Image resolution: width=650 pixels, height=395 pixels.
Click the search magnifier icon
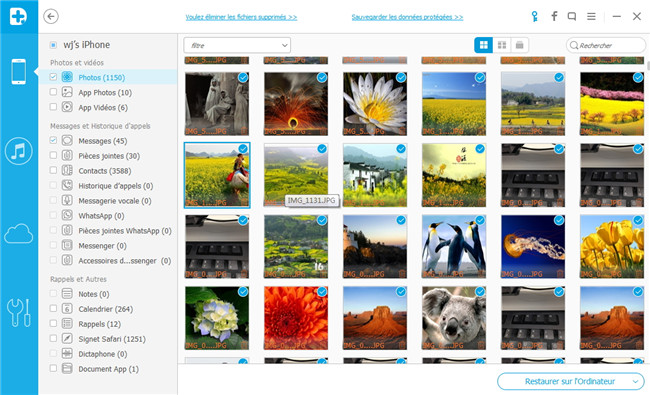pyautogui.click(x=574, y=45)
